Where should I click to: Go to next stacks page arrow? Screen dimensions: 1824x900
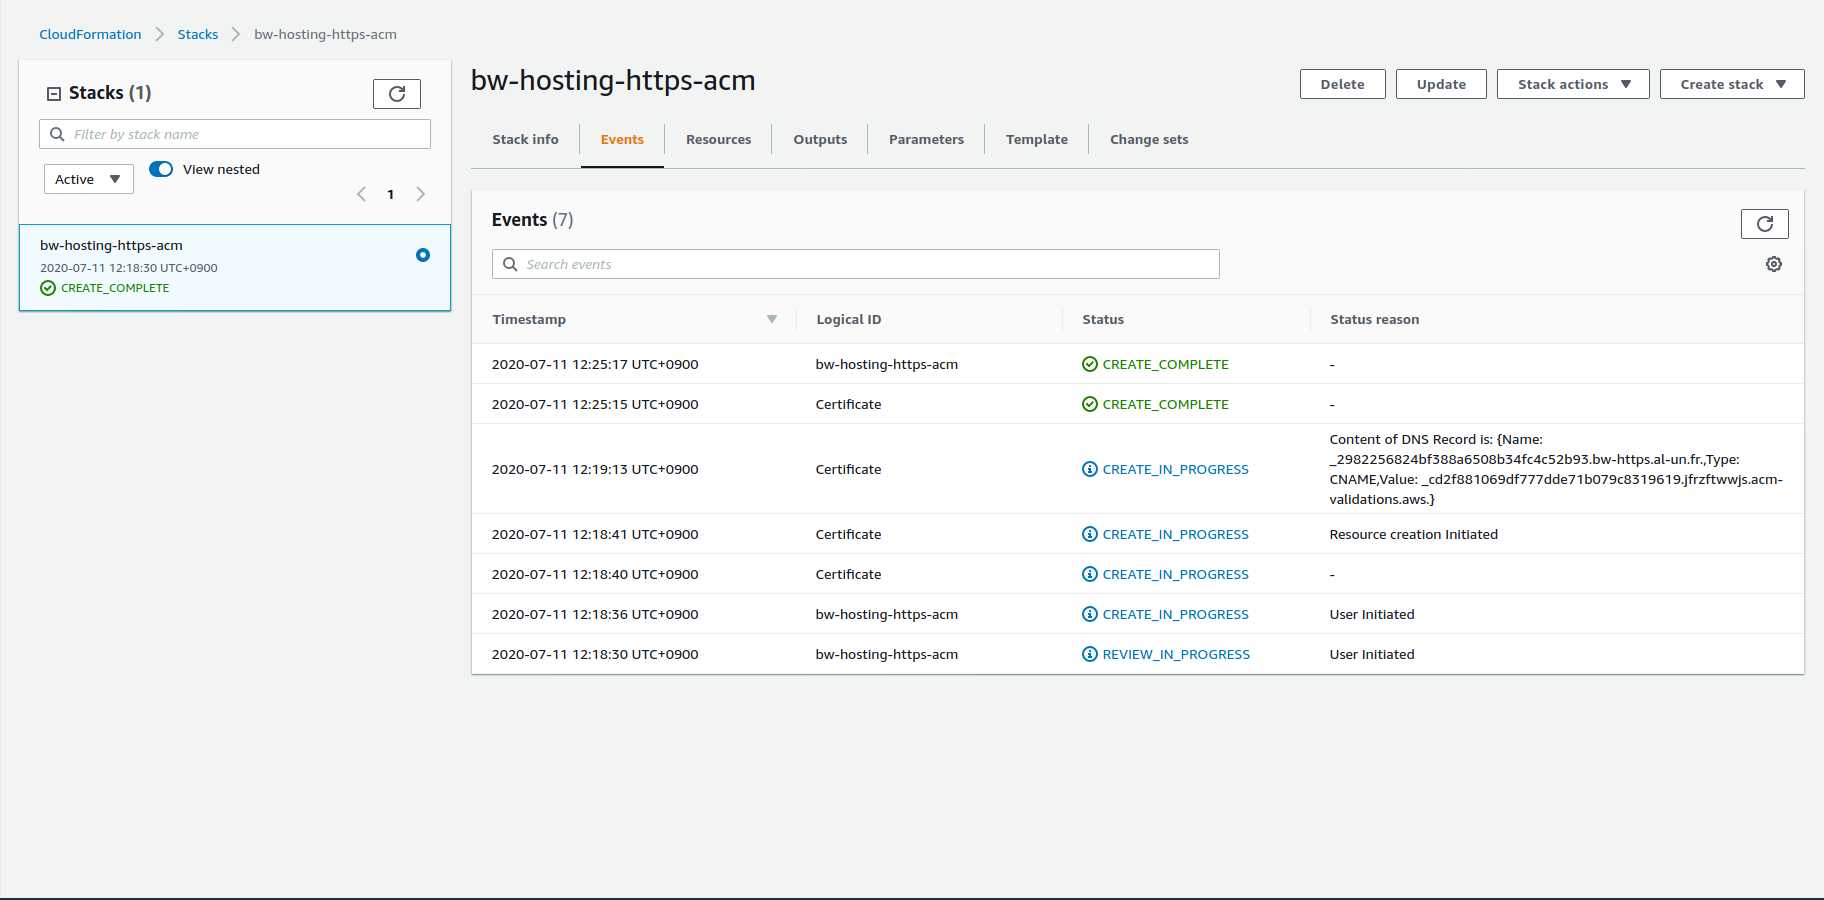pos(421,194)
